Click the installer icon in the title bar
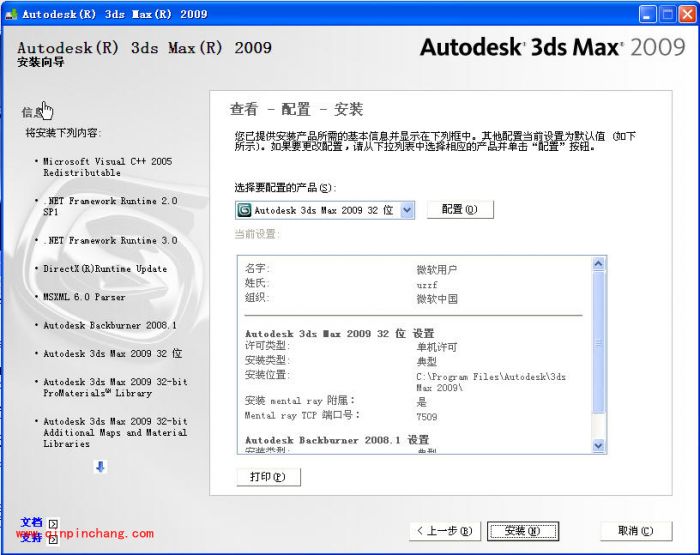The image size is (700, 555). pos(11,14)
